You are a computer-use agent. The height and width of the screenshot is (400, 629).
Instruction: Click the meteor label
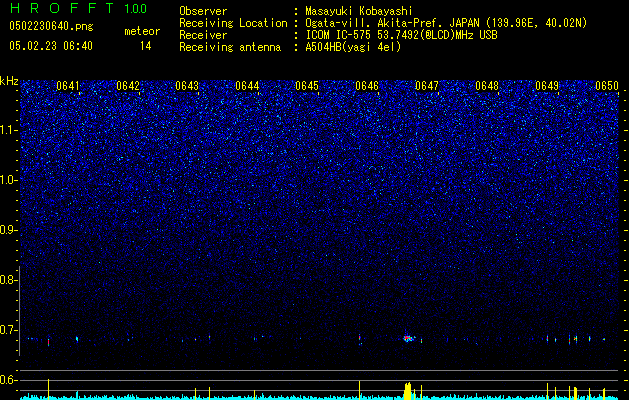142,31
